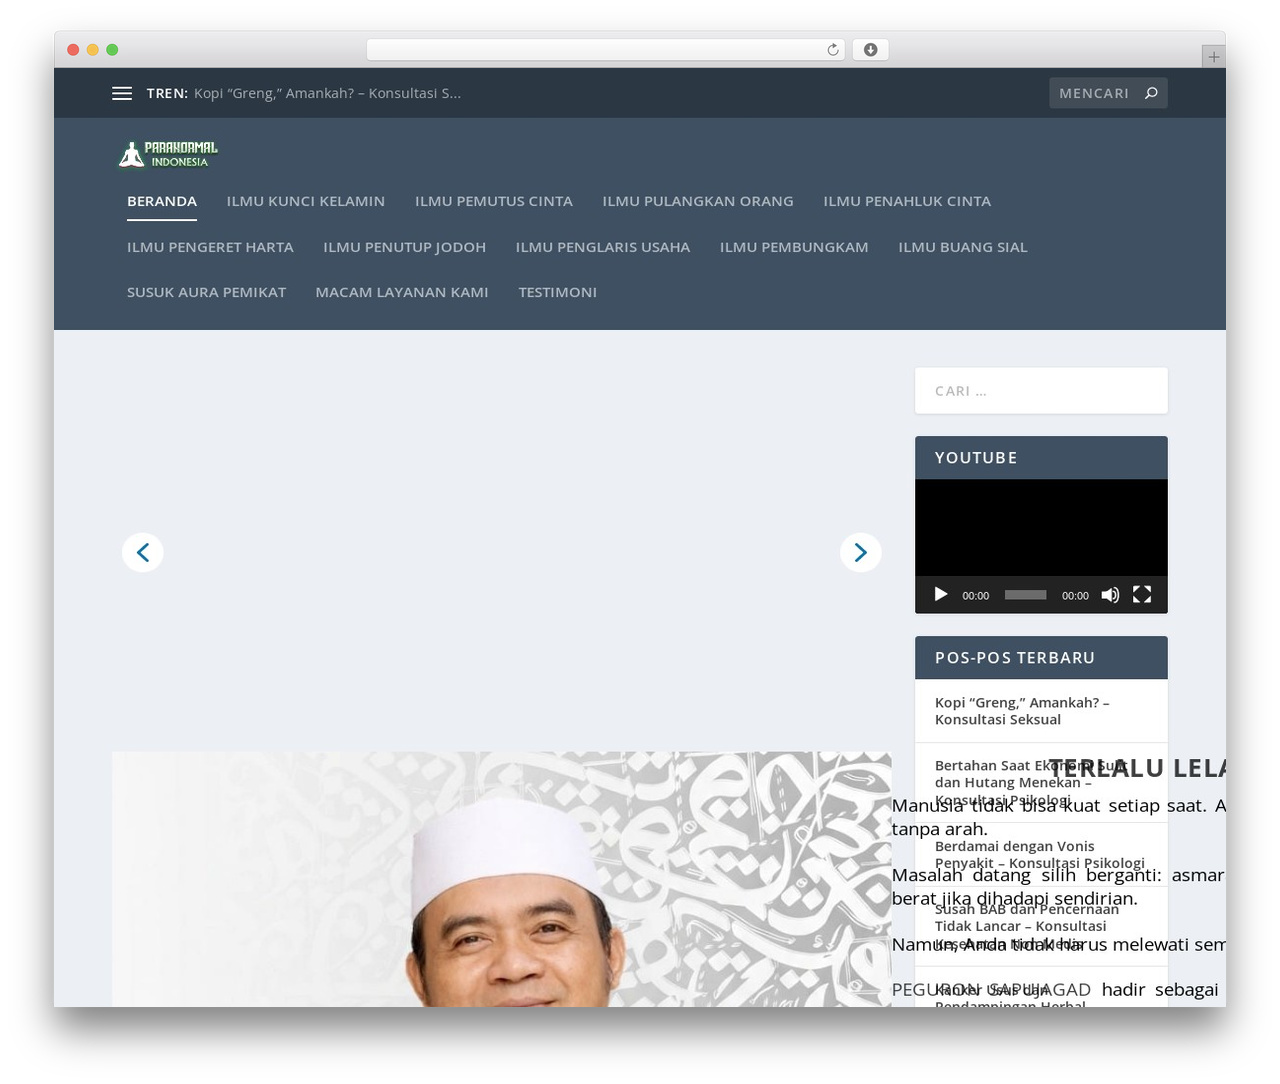Open Ilmu Pemutus Cinta menu
The height and width of the screenshot is (1084, 1280).
coord(494,201)
